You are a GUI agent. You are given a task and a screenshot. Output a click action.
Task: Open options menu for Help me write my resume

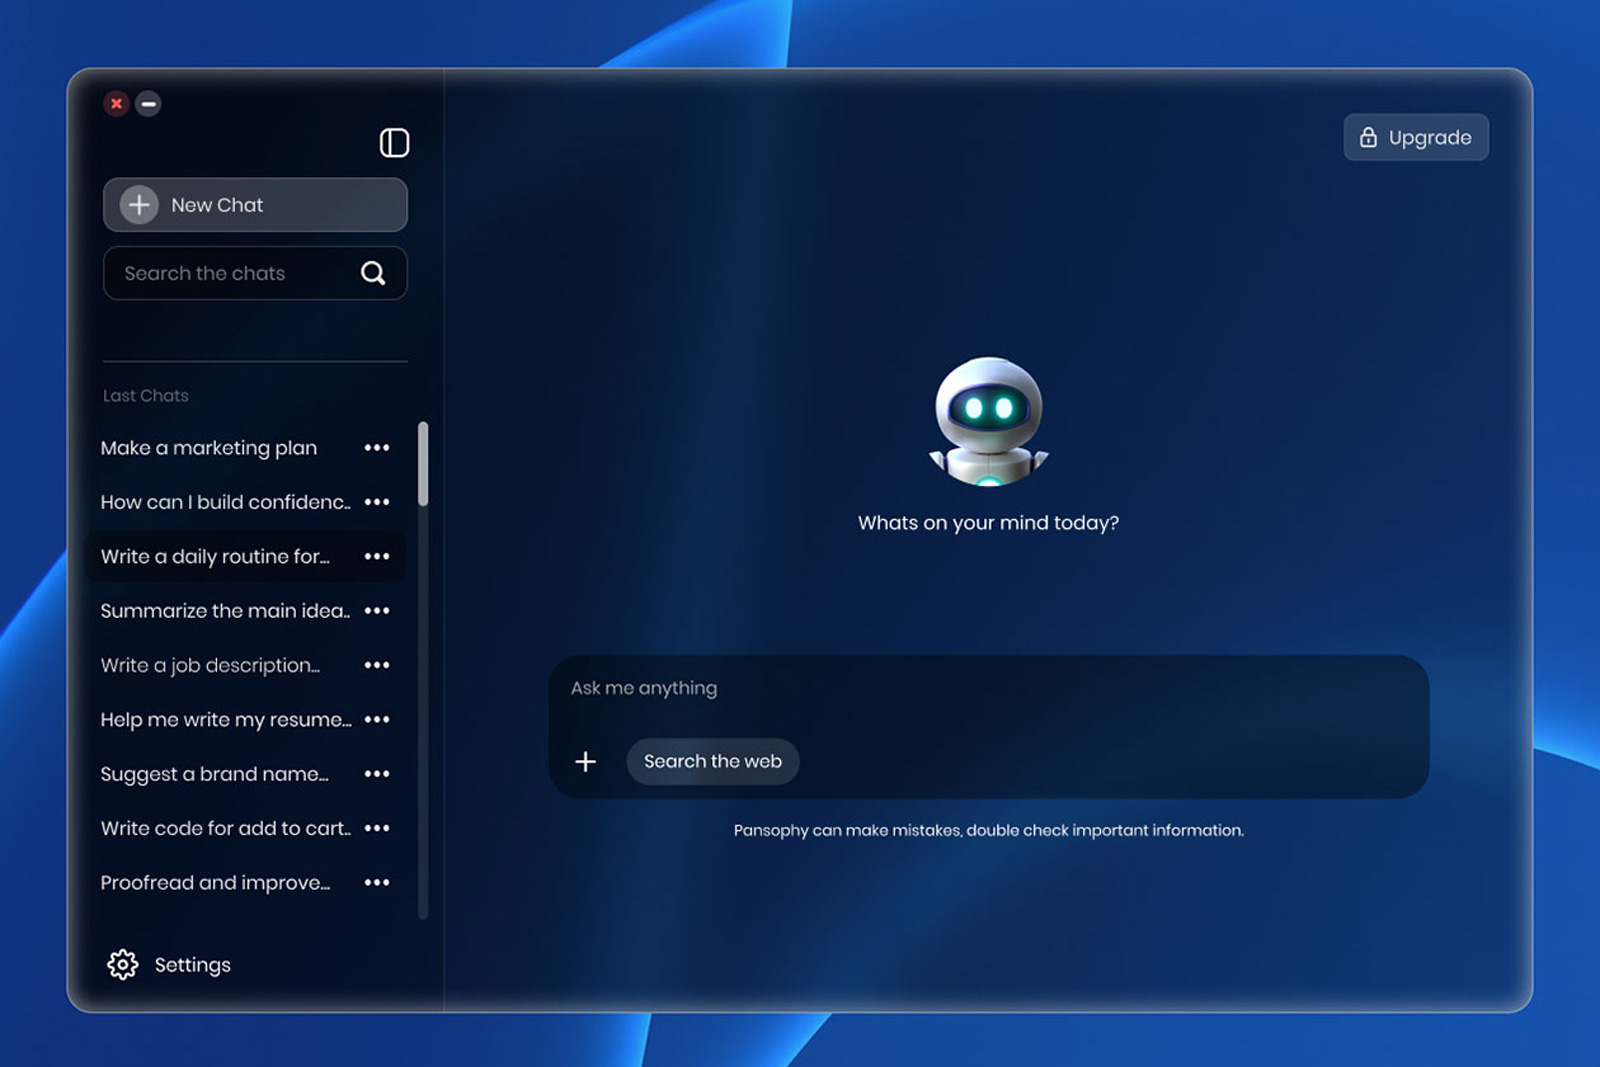click(377, 719)
